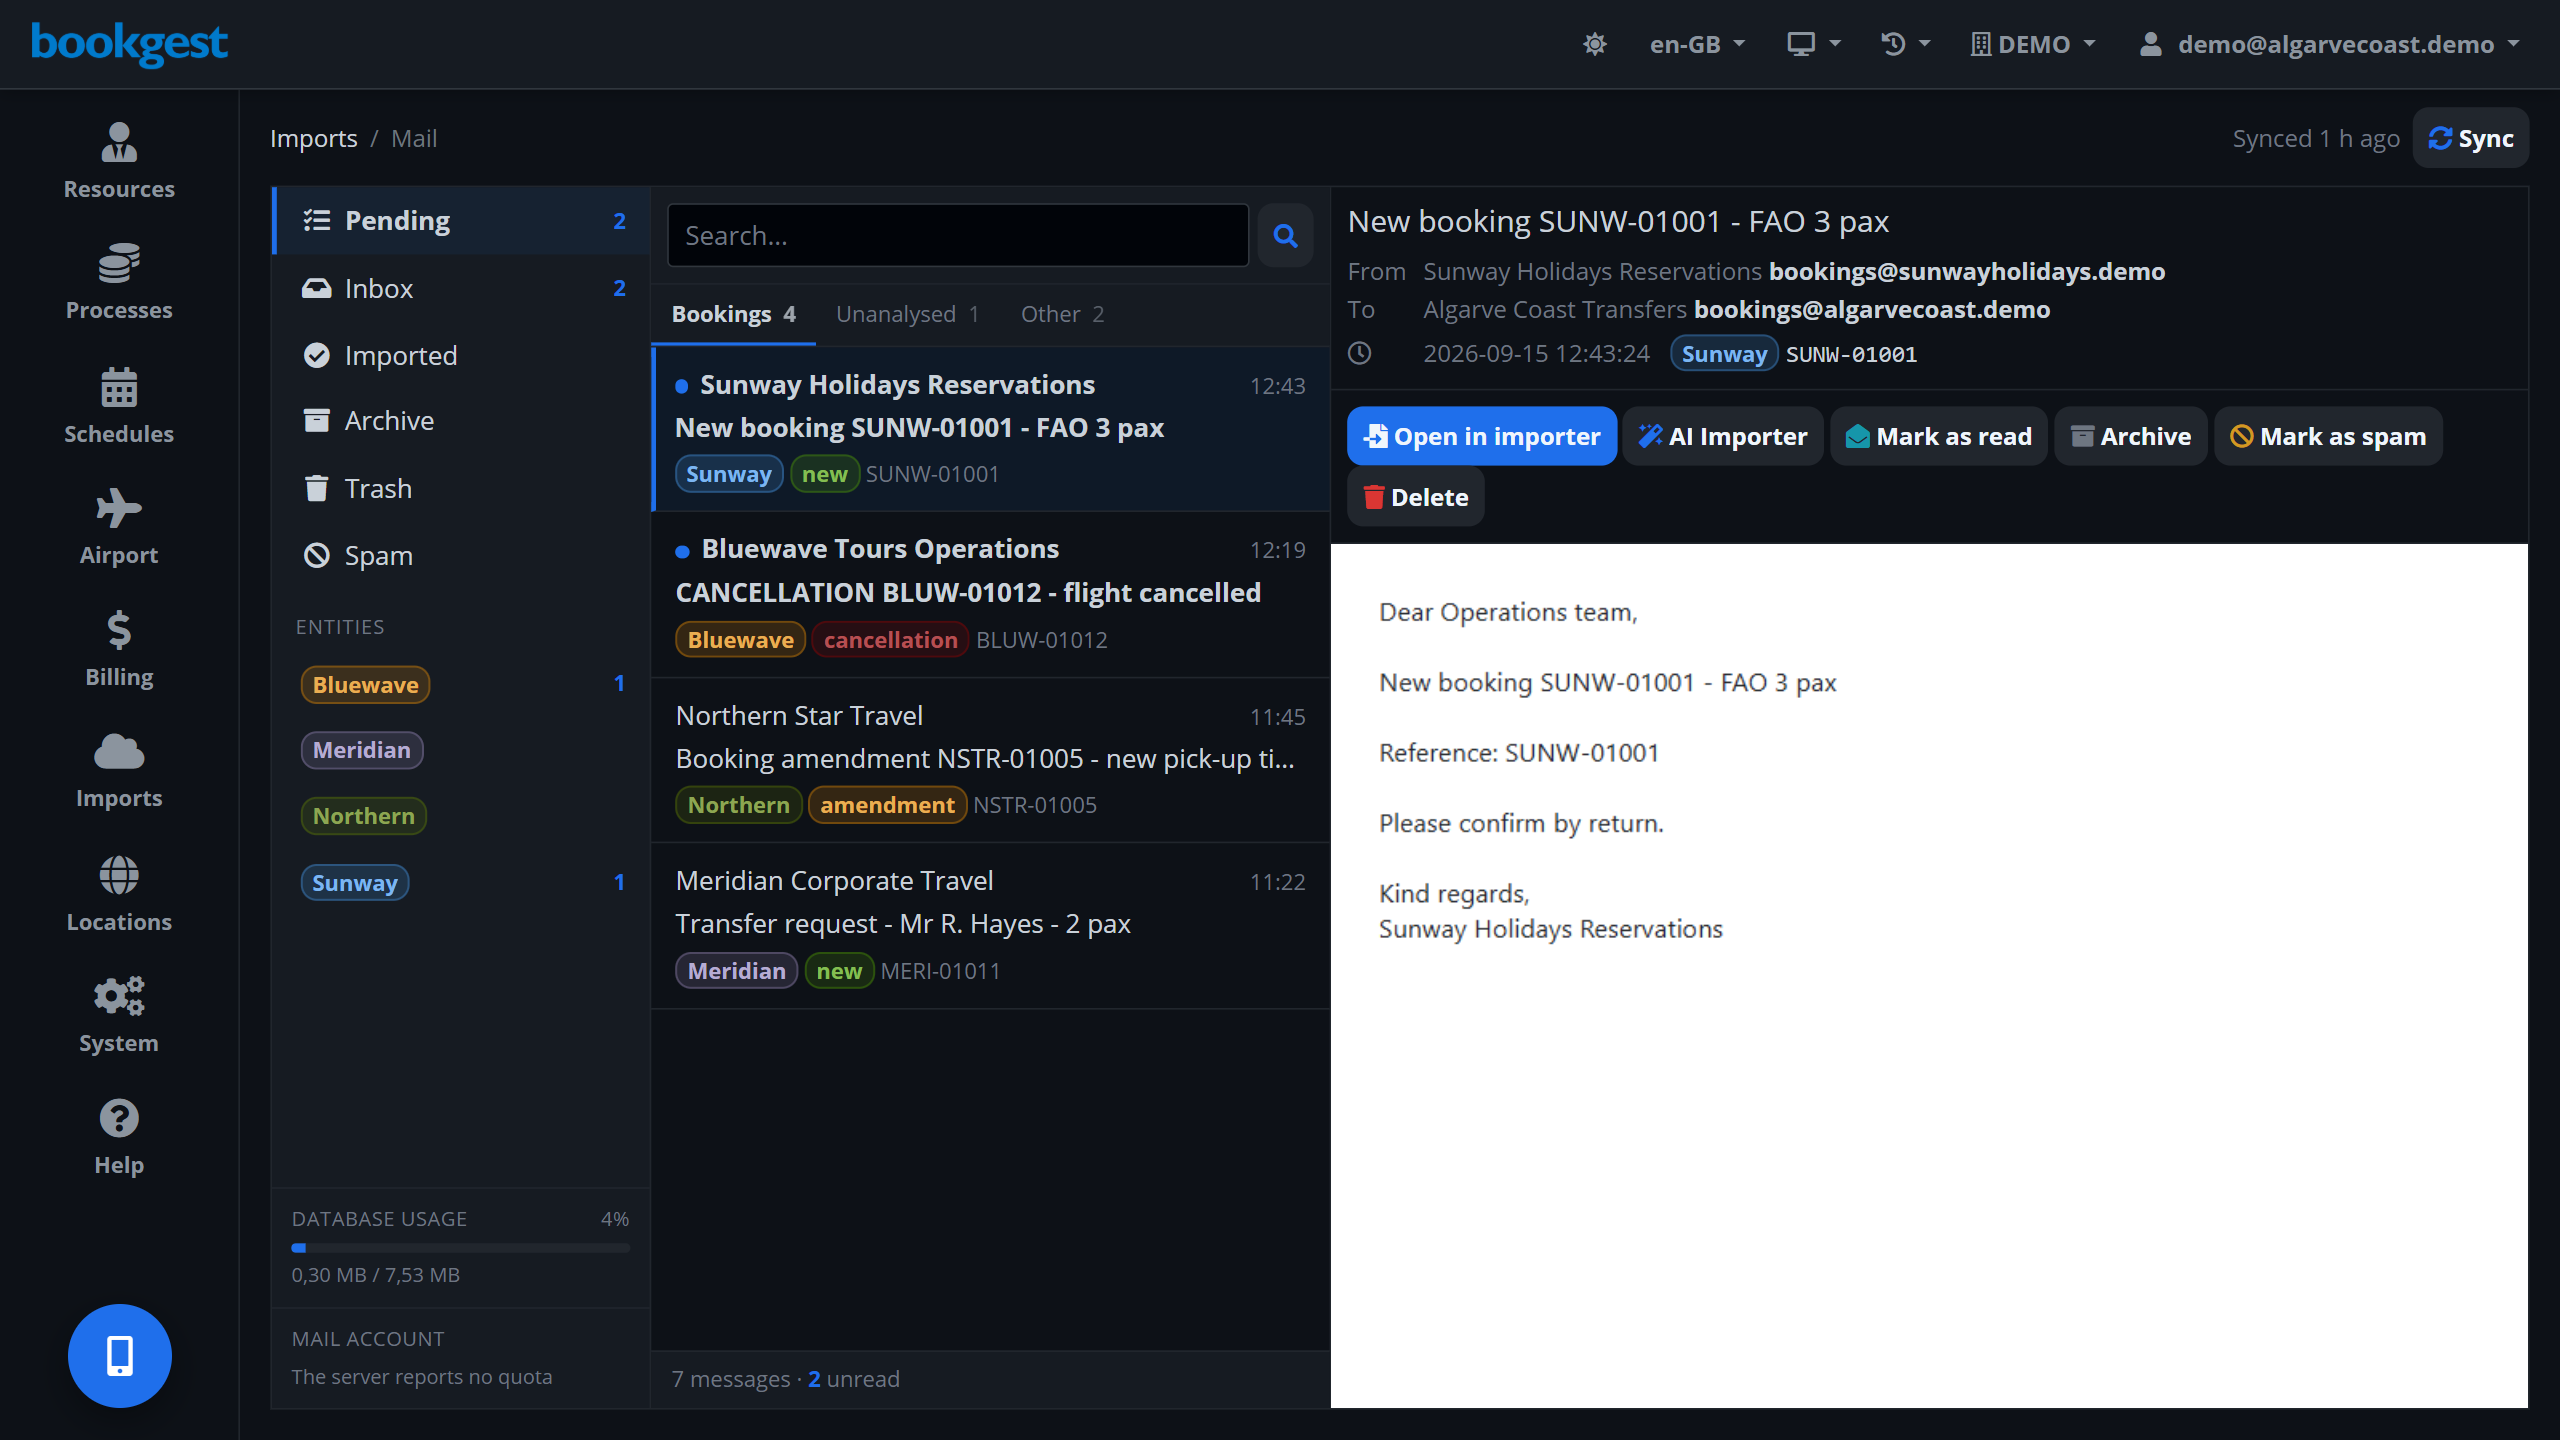Mark the message as spam
Screen dimensions: 2560x1440
pos(2328,436)
